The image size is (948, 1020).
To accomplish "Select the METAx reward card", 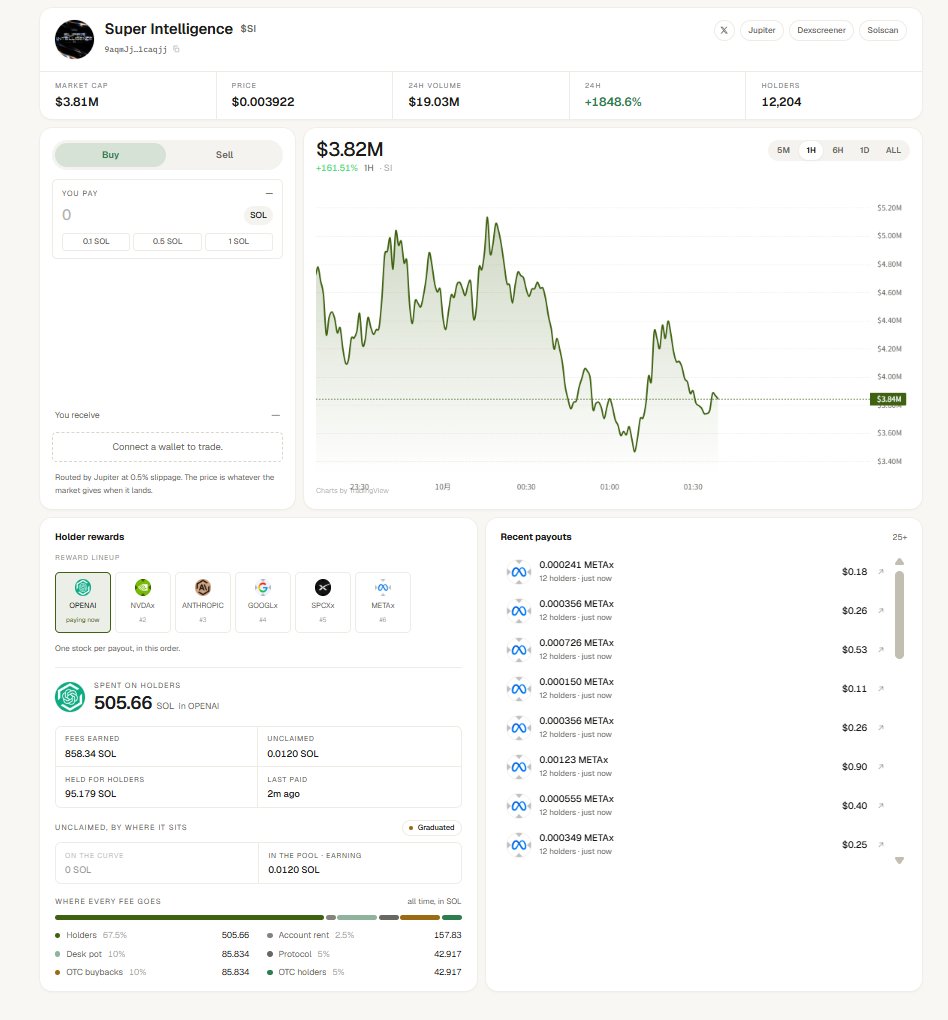I will pyautogui.click(x=383, y=602).
